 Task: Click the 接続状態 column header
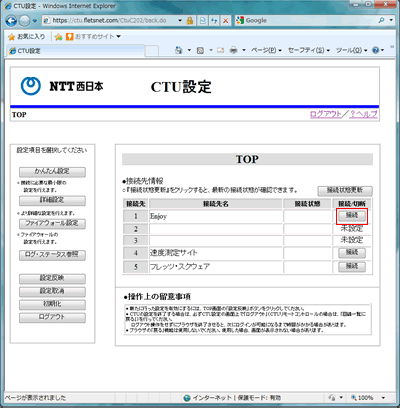pos(307,204)
